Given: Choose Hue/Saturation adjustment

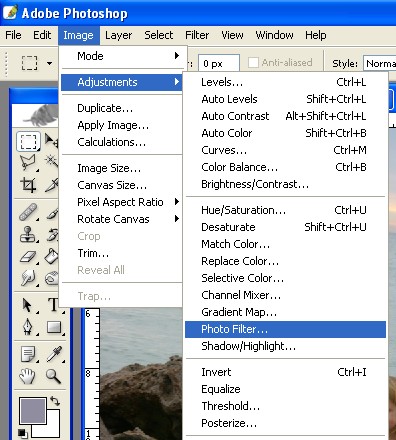Looking at the screenshot, I should [x=285, y=210].
